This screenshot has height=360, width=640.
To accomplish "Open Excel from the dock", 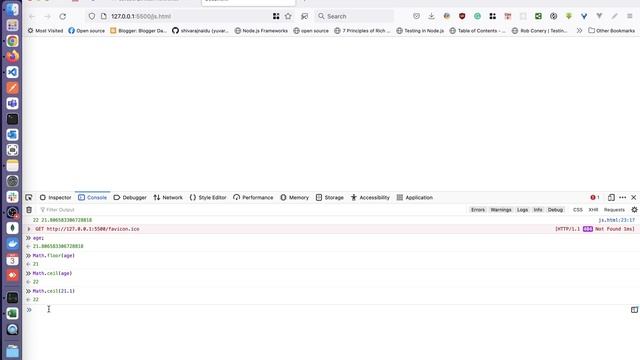I will click(13, 313).
